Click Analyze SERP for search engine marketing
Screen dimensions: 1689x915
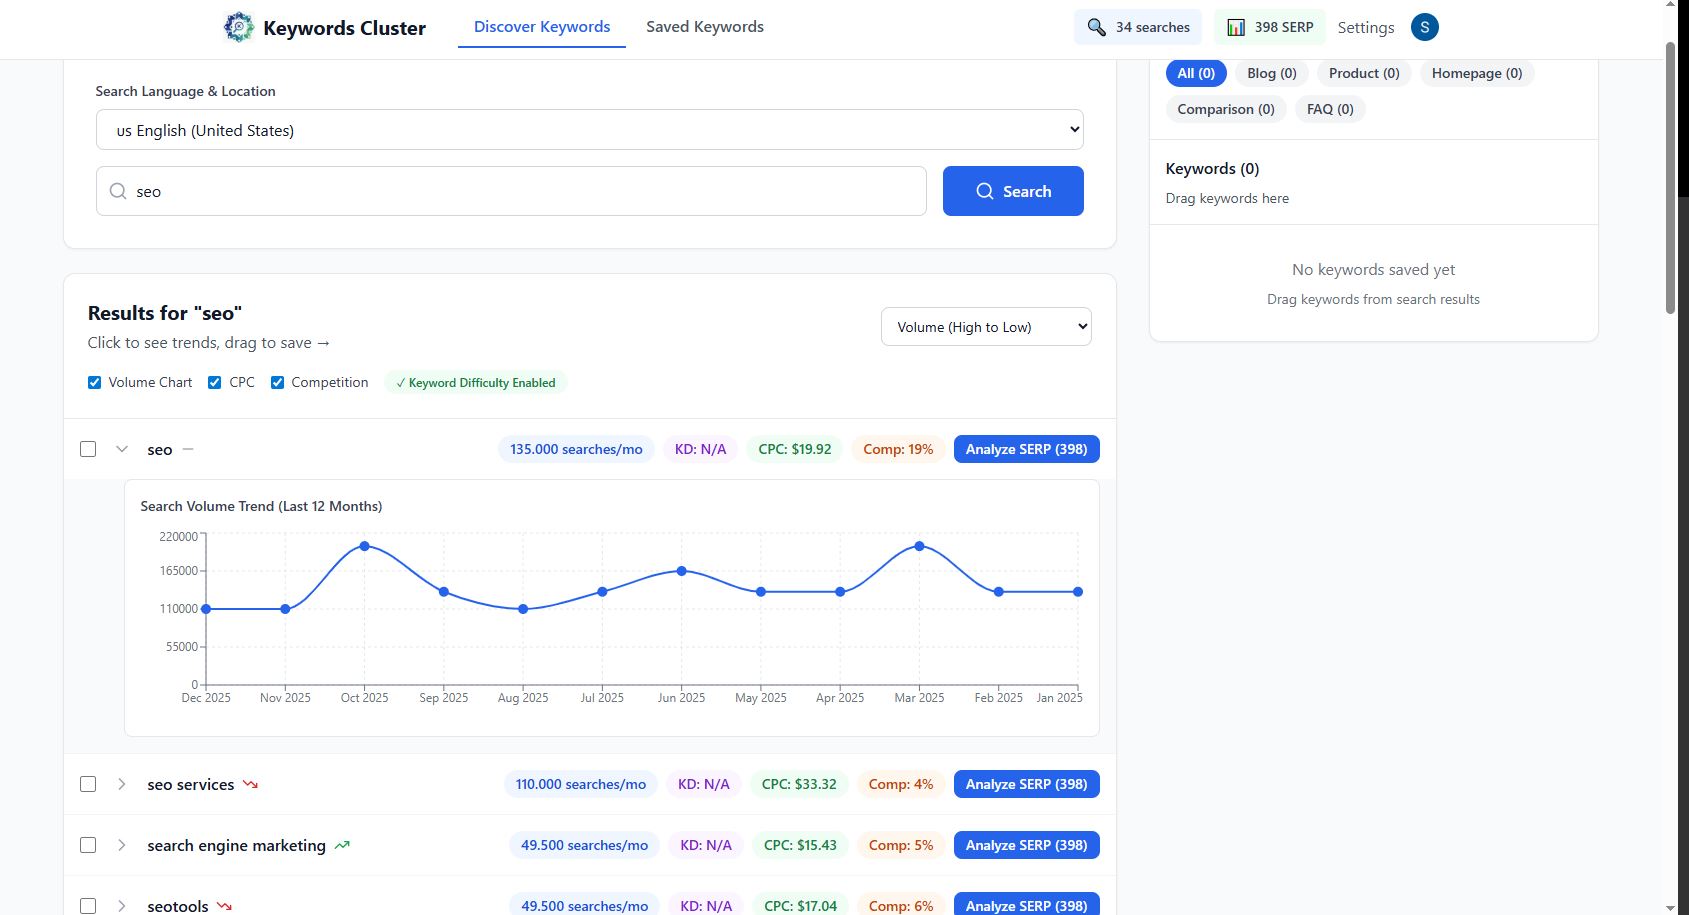[x=1026, y=845]
